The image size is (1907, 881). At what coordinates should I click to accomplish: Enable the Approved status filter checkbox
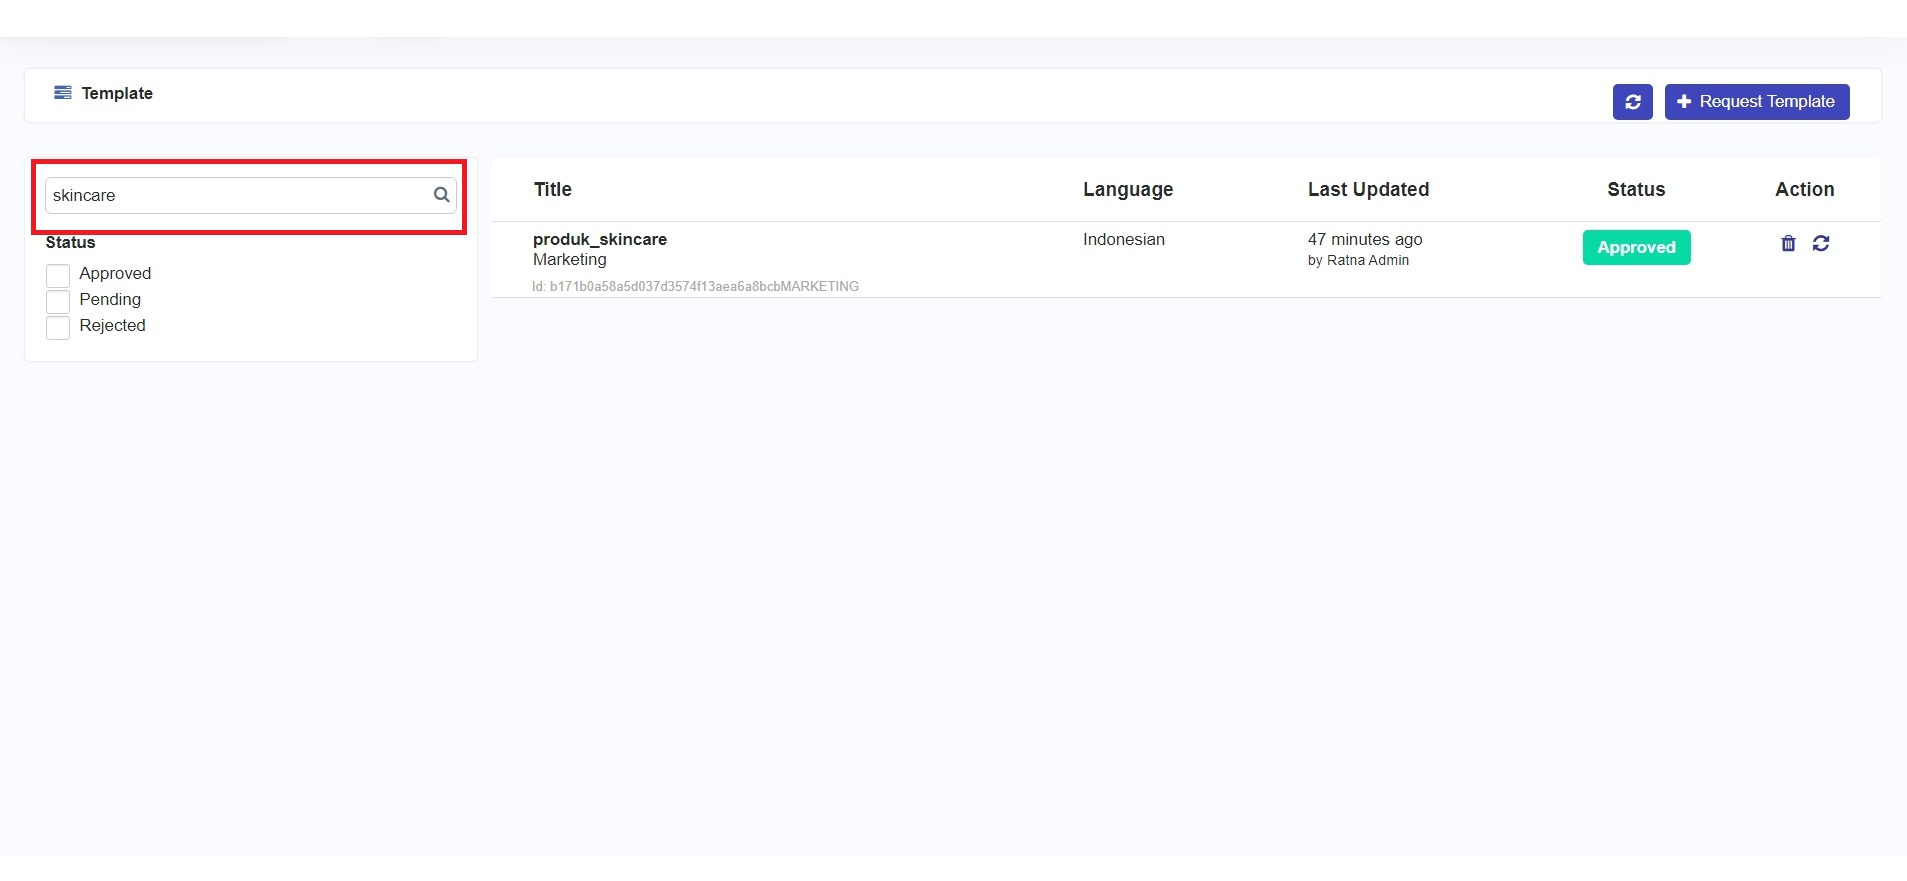coord(58,275)
